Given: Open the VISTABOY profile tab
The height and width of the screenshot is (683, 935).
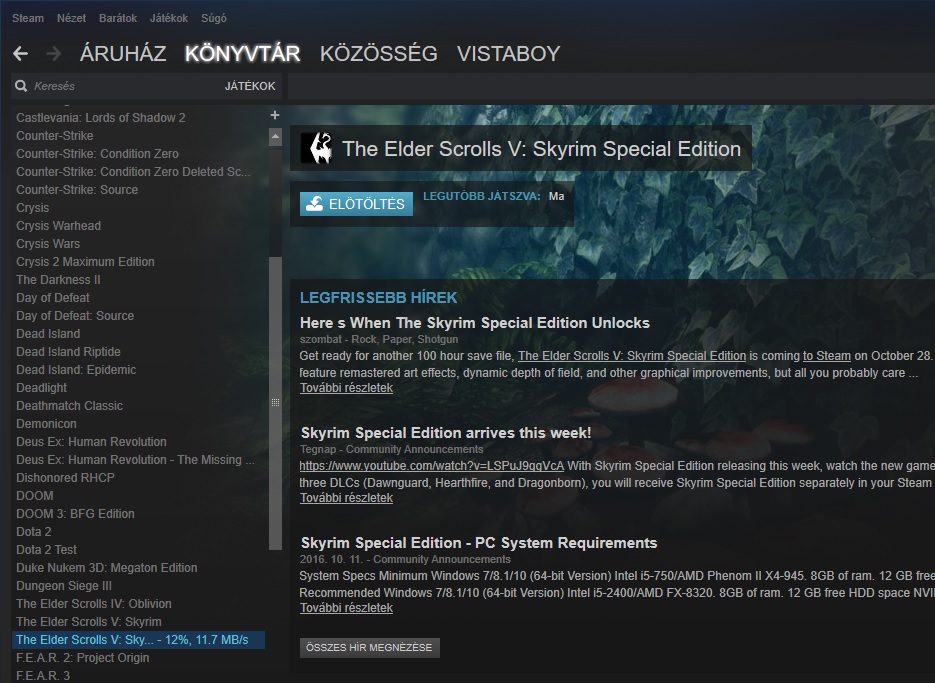Looking at the screenshot, I should (509, 54).
